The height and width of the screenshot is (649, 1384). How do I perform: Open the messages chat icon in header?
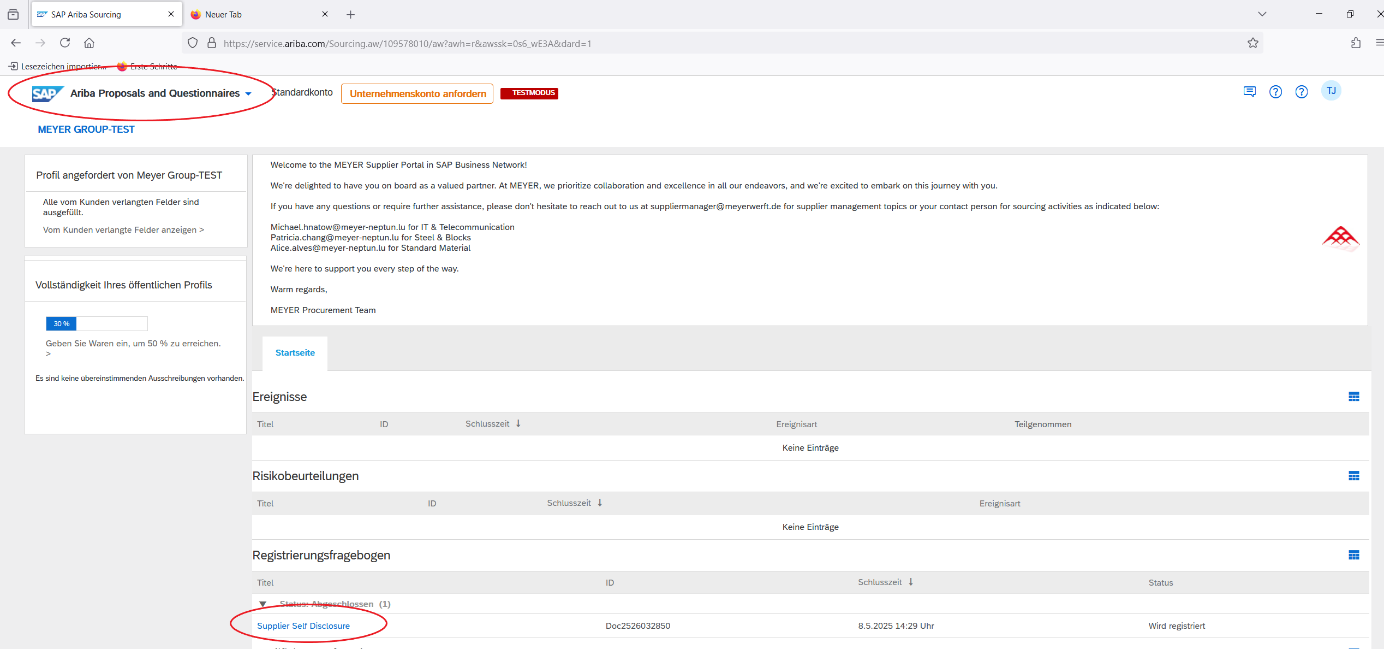pyautogui.click(x=1249, y=91)
